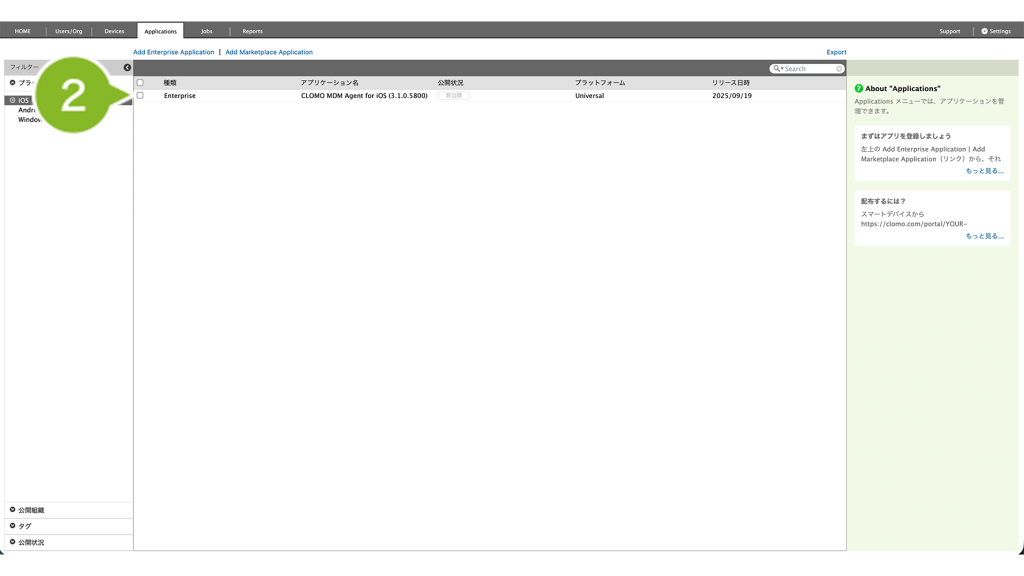Image resolution: width=1024 pixels, height=576 pixels.
Task: Click inside the Search input field
Action: (809, 69)
